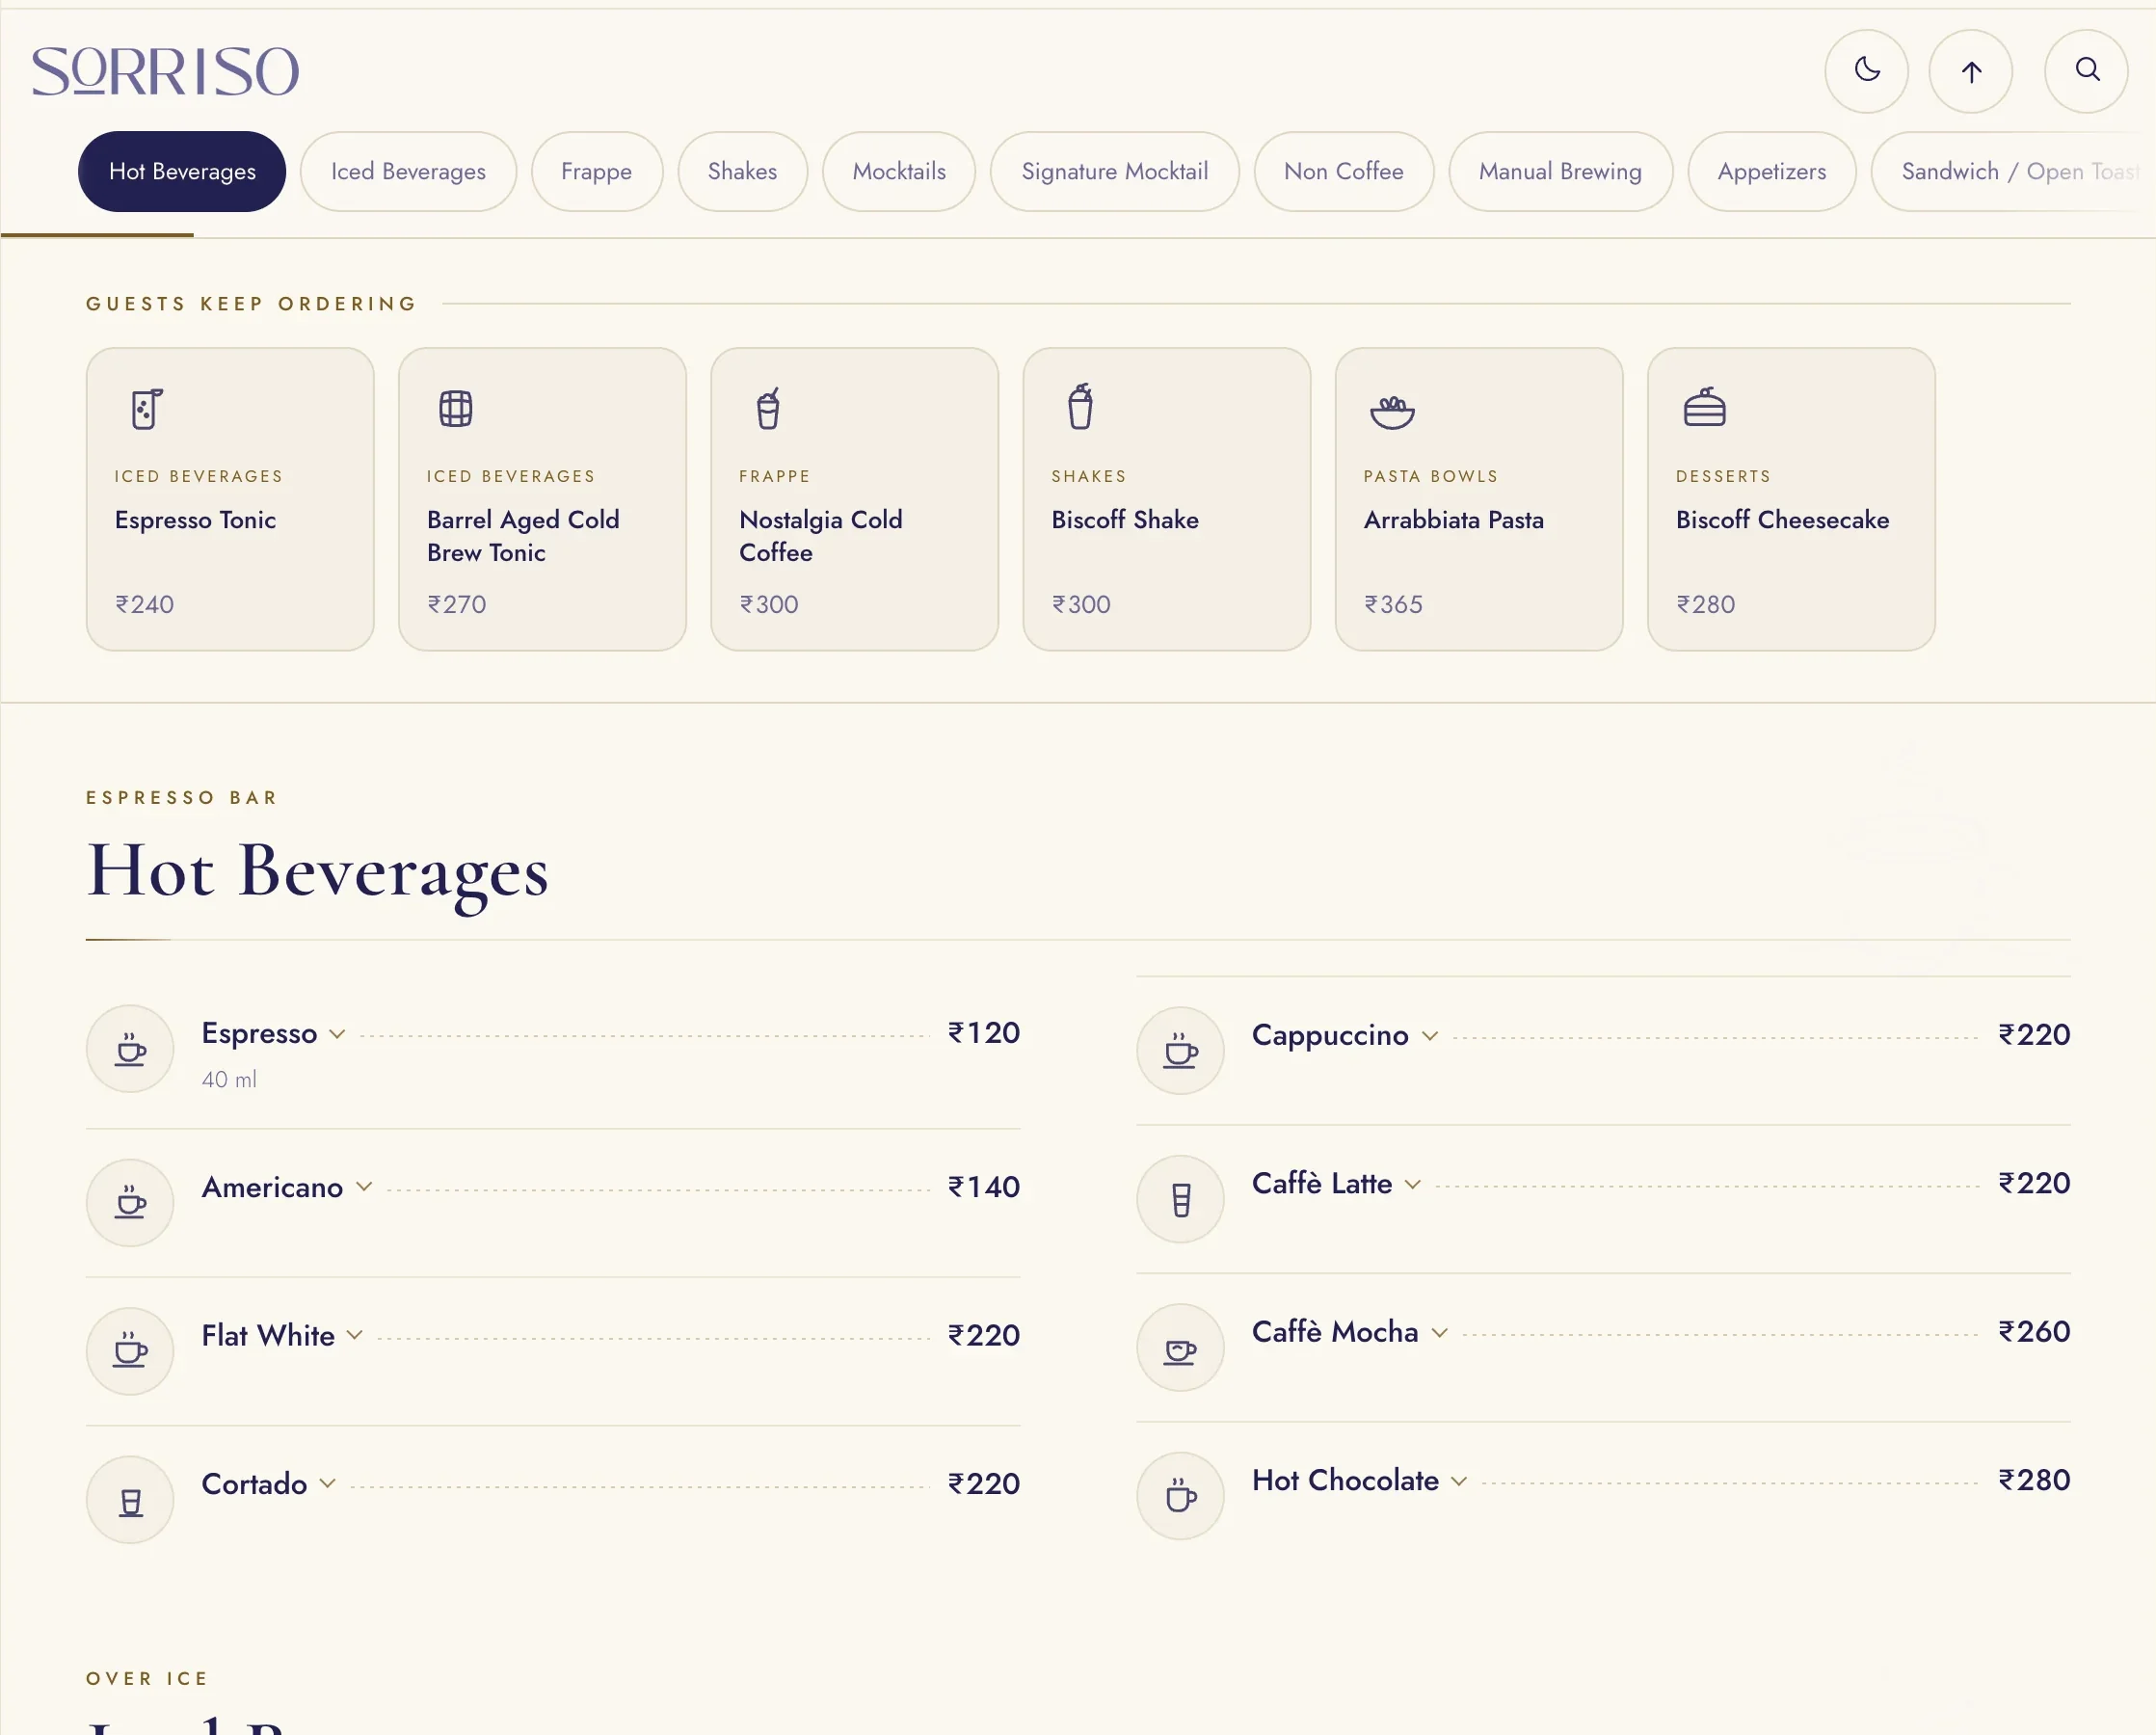Viewport: 2156px width, 1735px height.
Task: Click the Caffè Mocha cup icon
Action: [1180, 1347]
